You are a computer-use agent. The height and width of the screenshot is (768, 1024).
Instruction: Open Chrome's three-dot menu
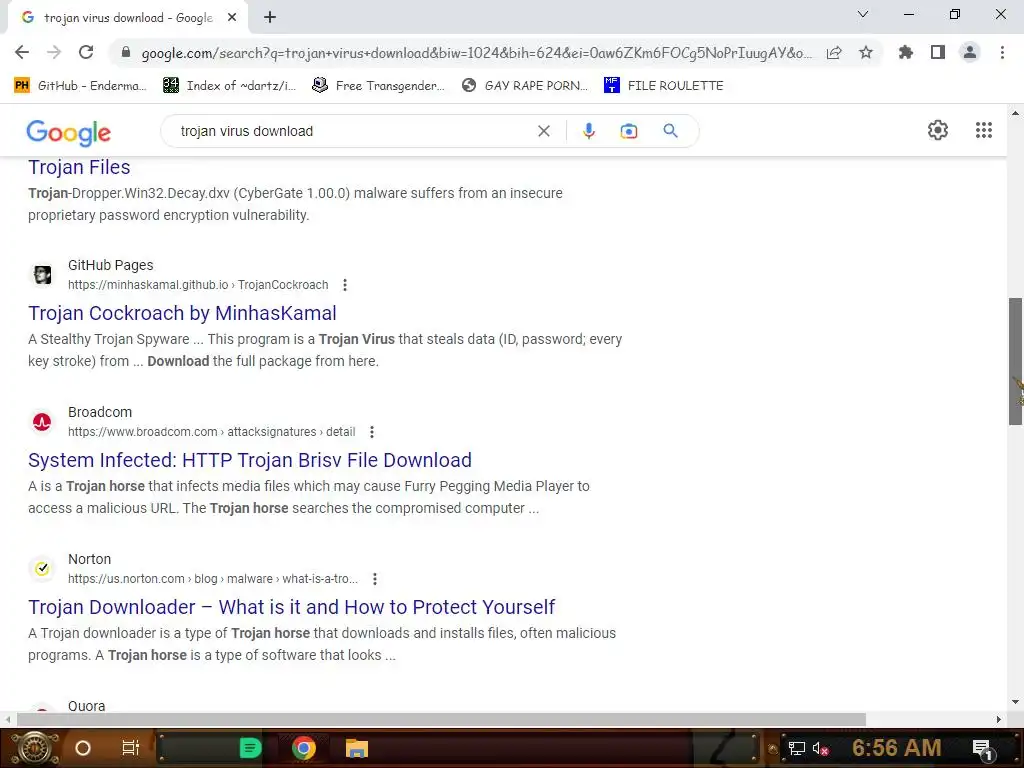(x=1002, y=52)
